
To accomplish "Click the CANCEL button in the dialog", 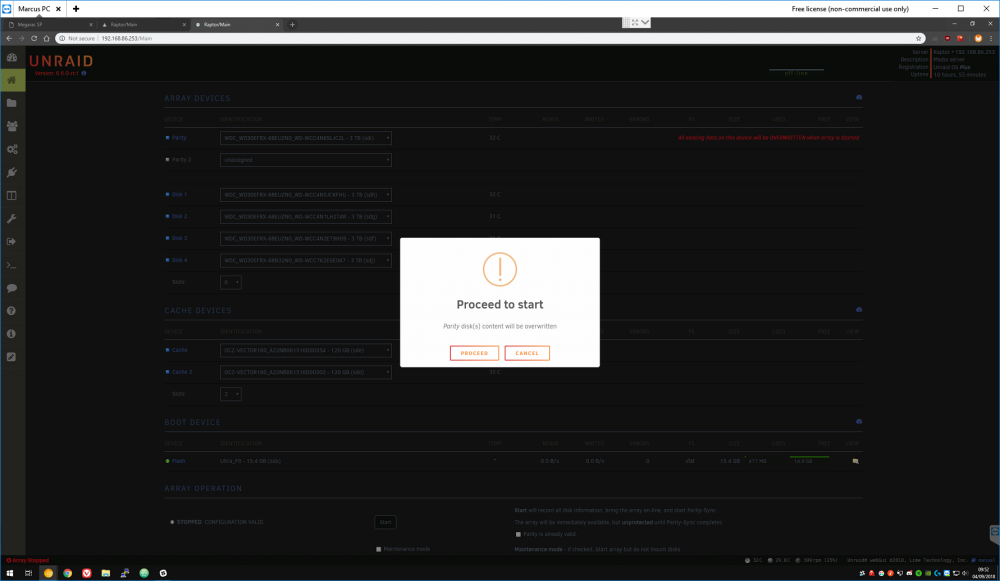I will pos(527,353).
